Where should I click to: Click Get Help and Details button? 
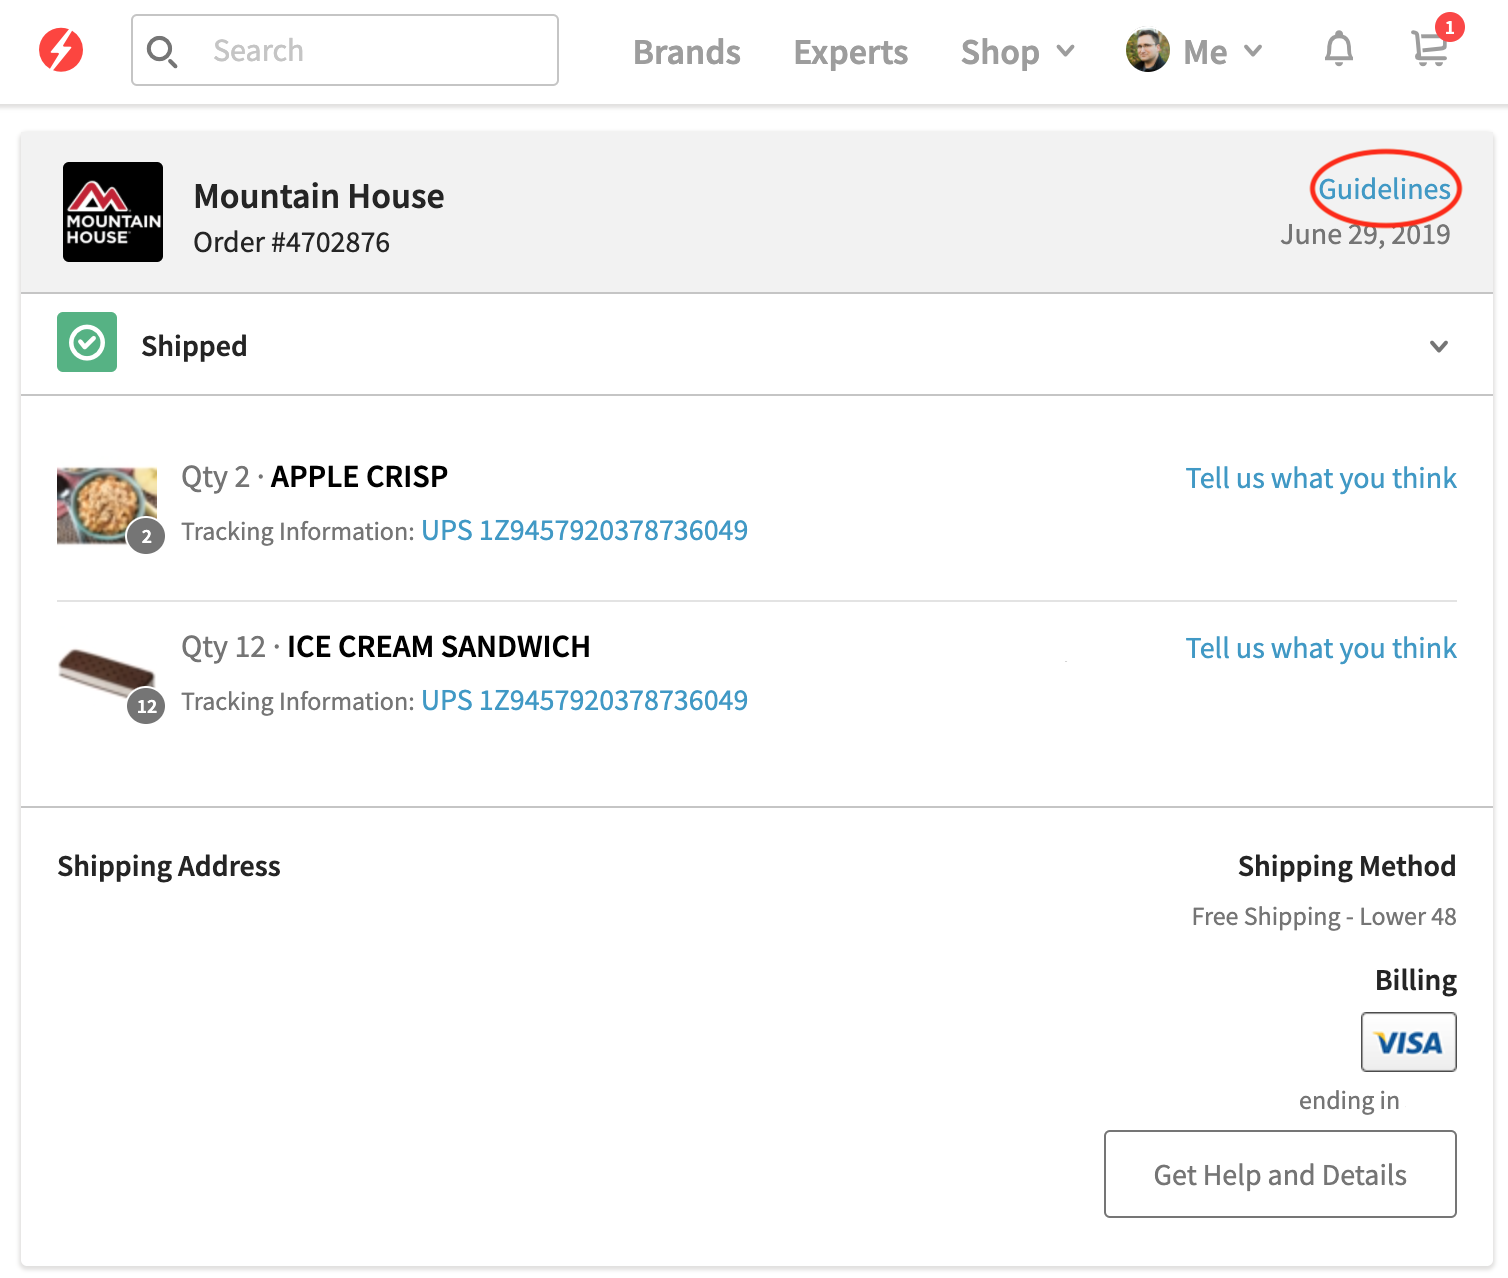pos(1280,1174)
